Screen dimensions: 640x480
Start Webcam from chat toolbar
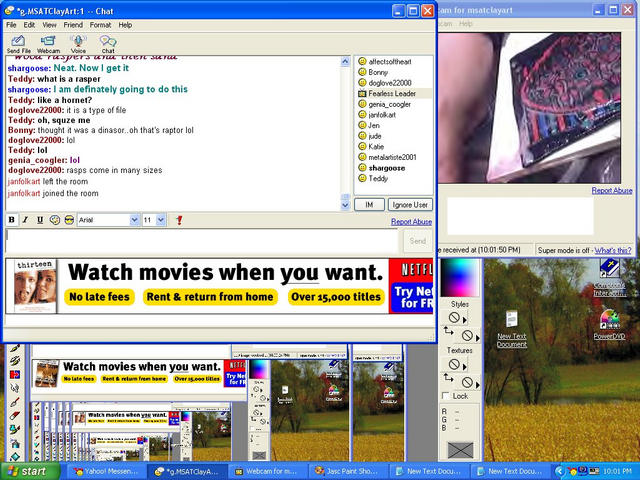tap(48, 44)
